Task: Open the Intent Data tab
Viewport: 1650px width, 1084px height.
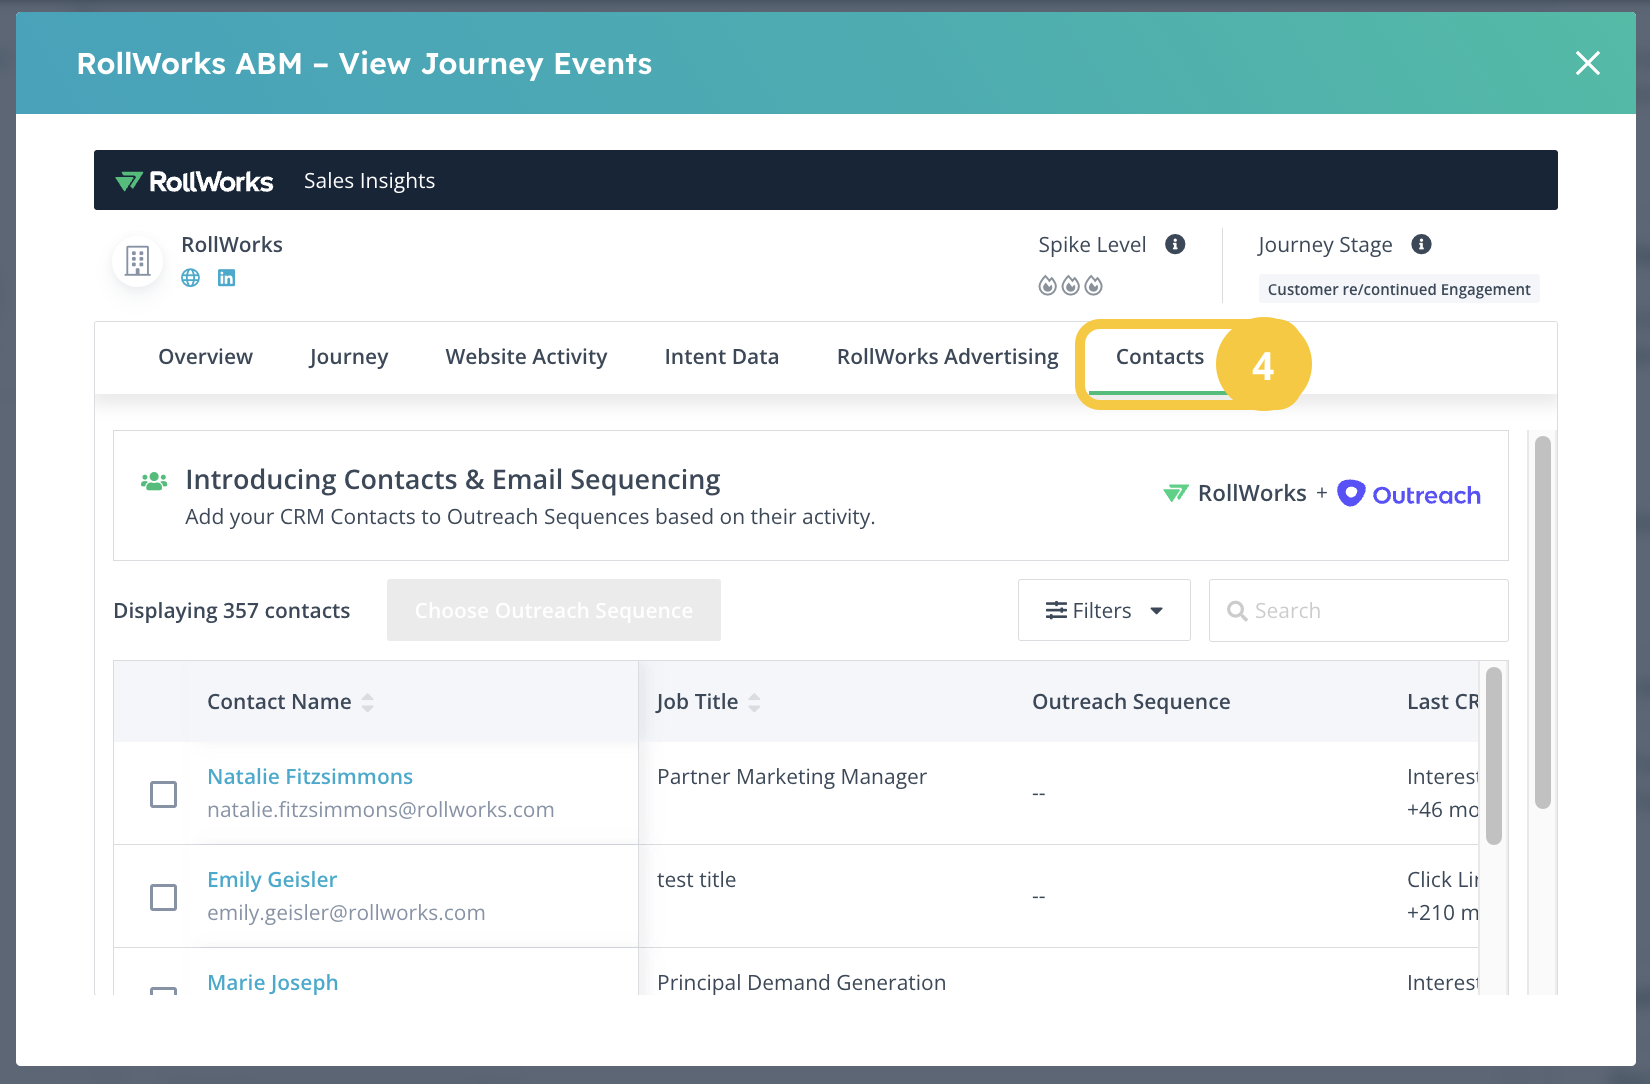Action: [x=721, y=357]
